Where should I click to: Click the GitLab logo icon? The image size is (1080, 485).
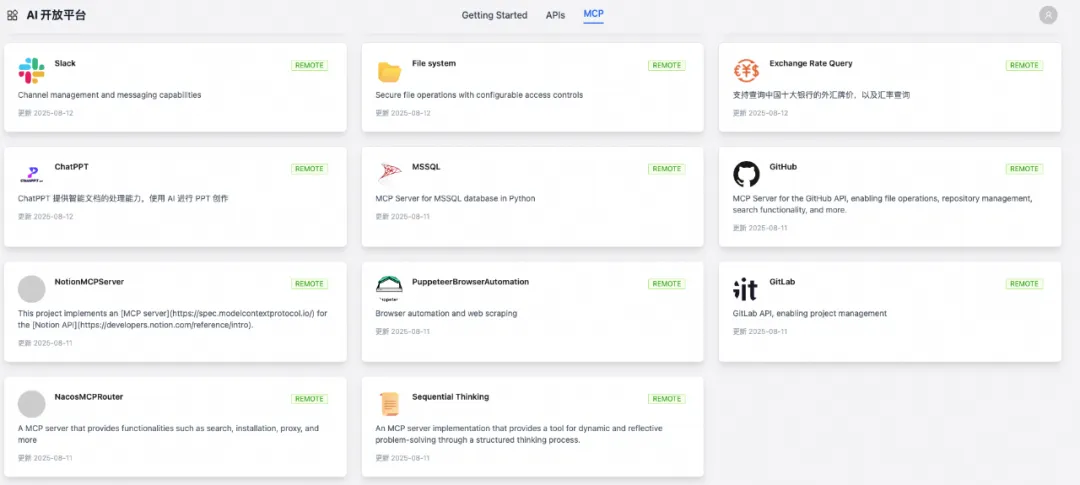745,289
